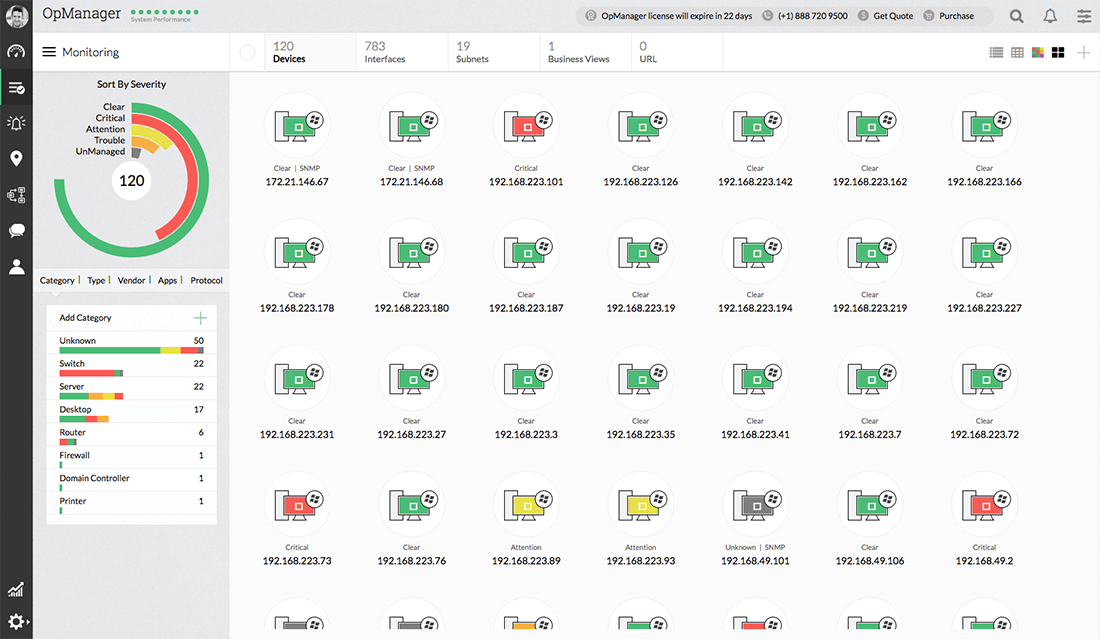Open the maps location pin icon
The height and width of the screenshot is (639, 1100).
(x=16, y=159)
